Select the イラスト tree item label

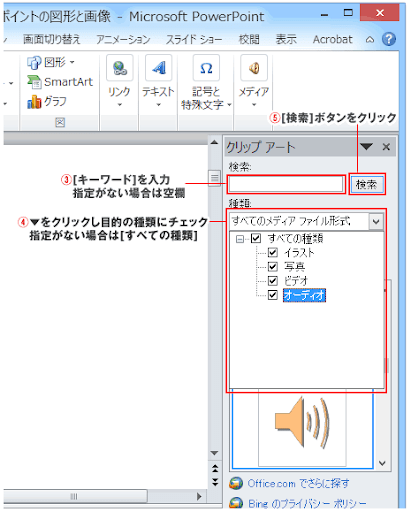[299, 252]
